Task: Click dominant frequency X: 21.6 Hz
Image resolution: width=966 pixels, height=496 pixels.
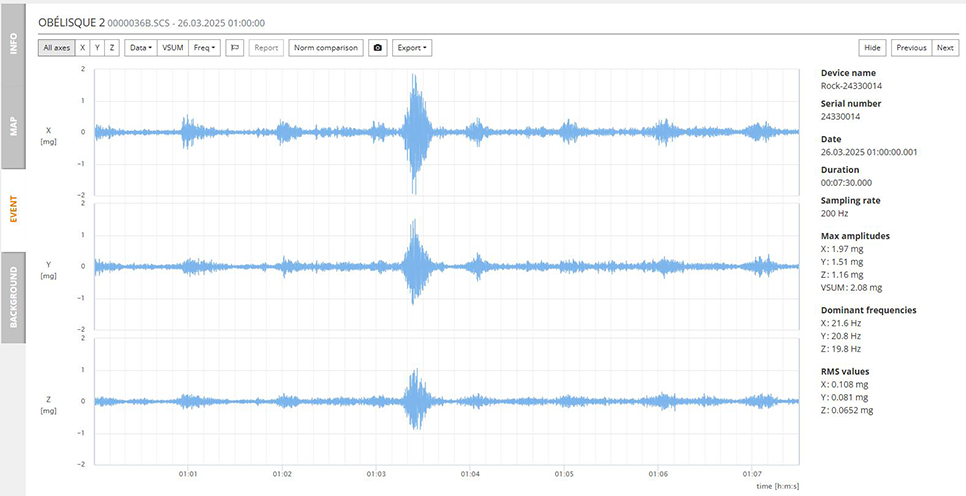Action: 841,323
